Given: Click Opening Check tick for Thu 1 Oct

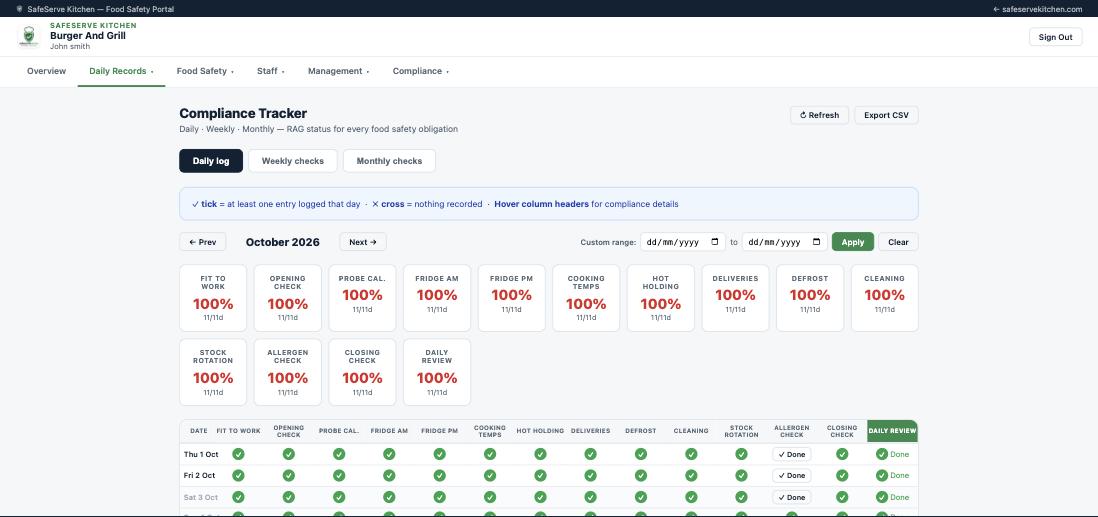Looking at the screenshot, I should pos(289,454).
